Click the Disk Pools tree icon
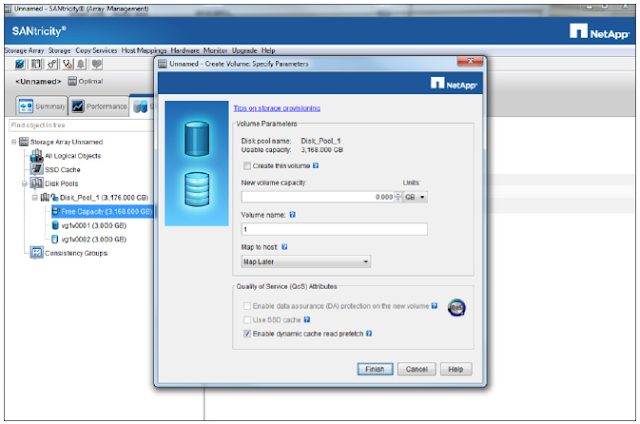 (x=37, y=183)
